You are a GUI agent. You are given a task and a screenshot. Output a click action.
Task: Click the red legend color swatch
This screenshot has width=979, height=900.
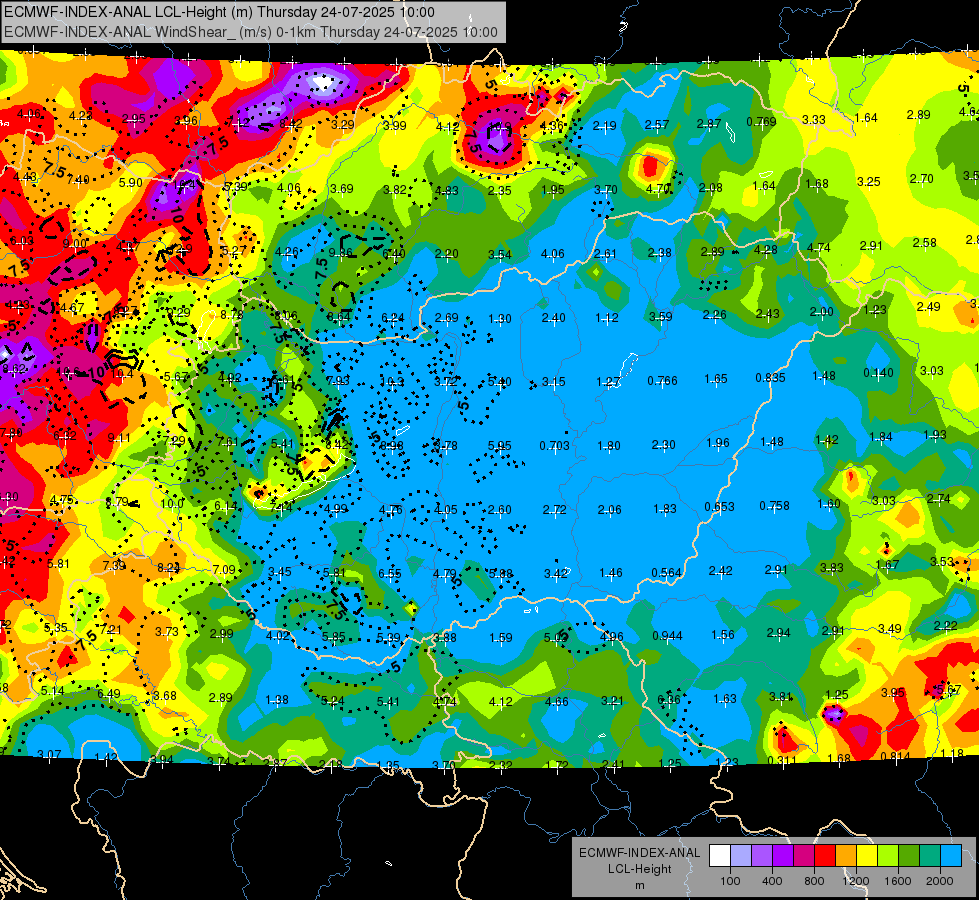coord(825,856)
